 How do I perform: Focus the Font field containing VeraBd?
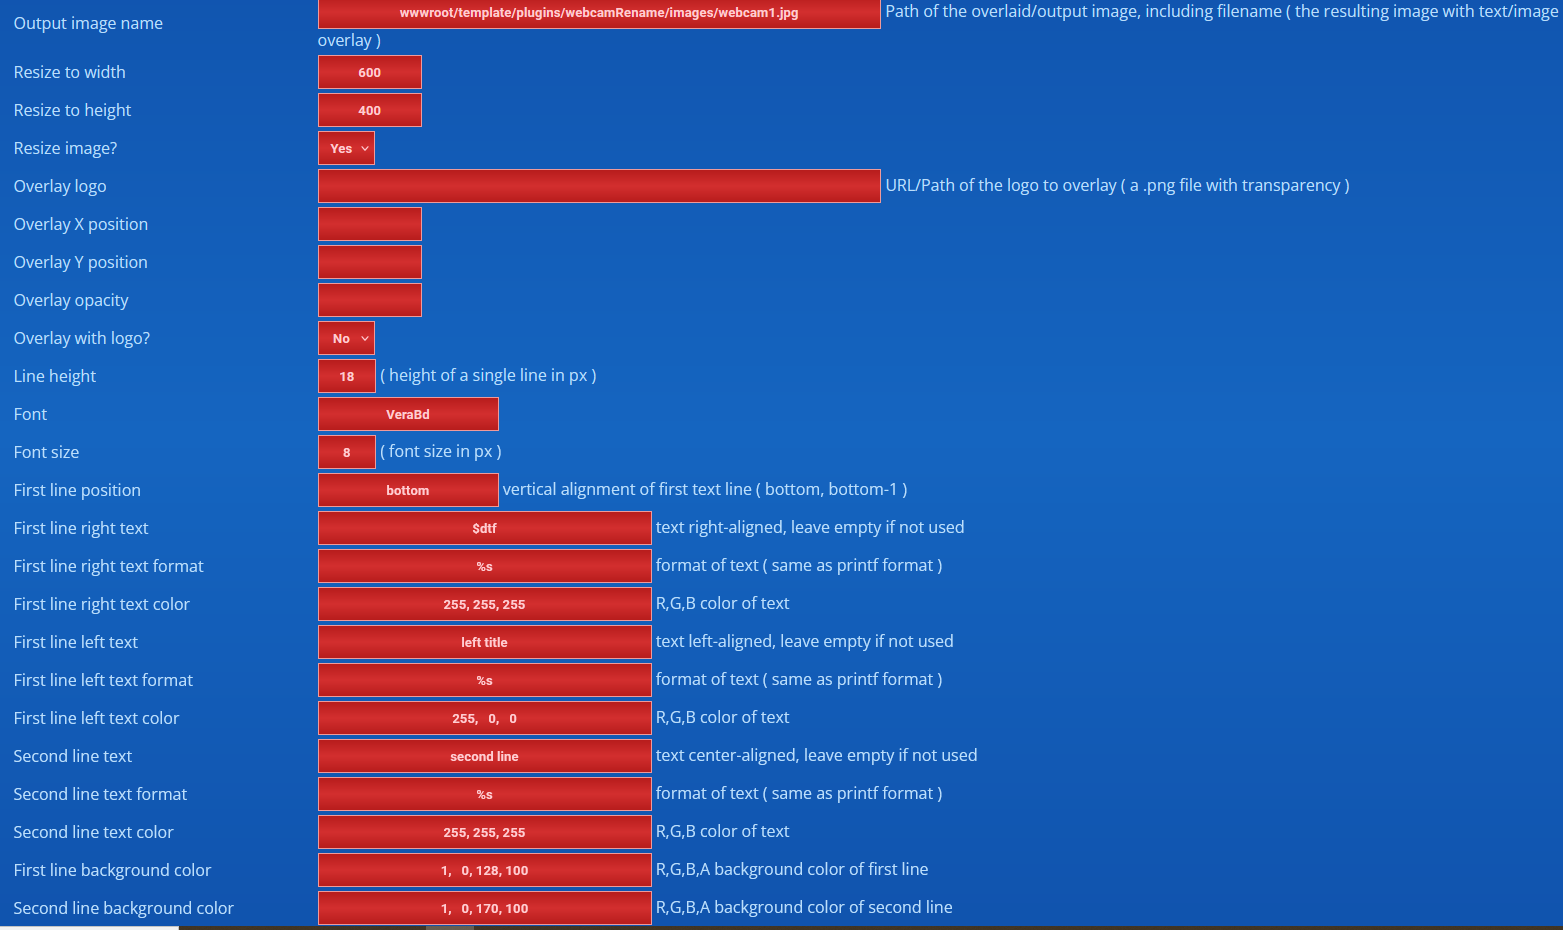tap(408, 414)
